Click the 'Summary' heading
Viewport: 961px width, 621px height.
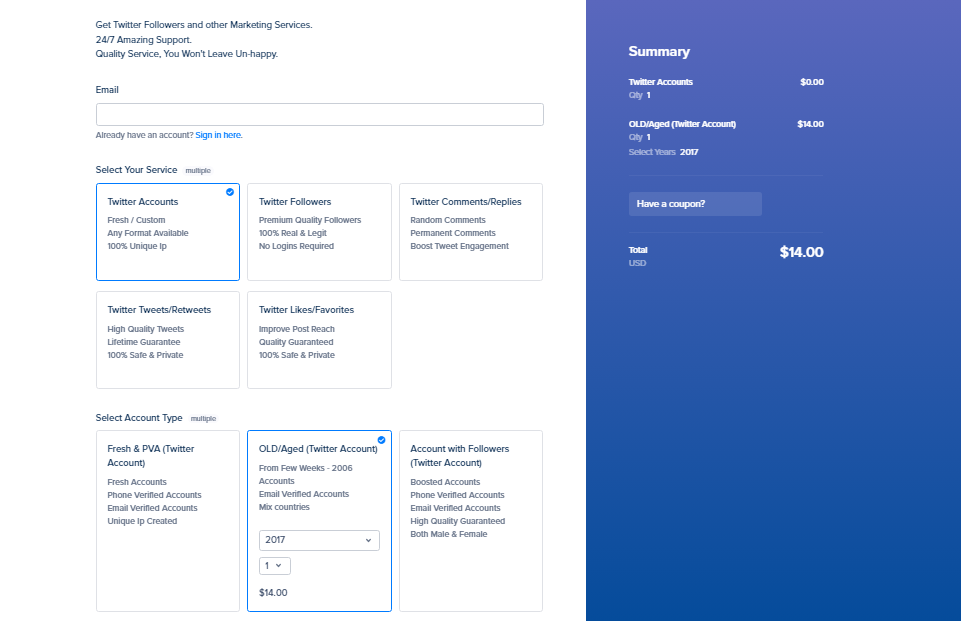(659, 51)
